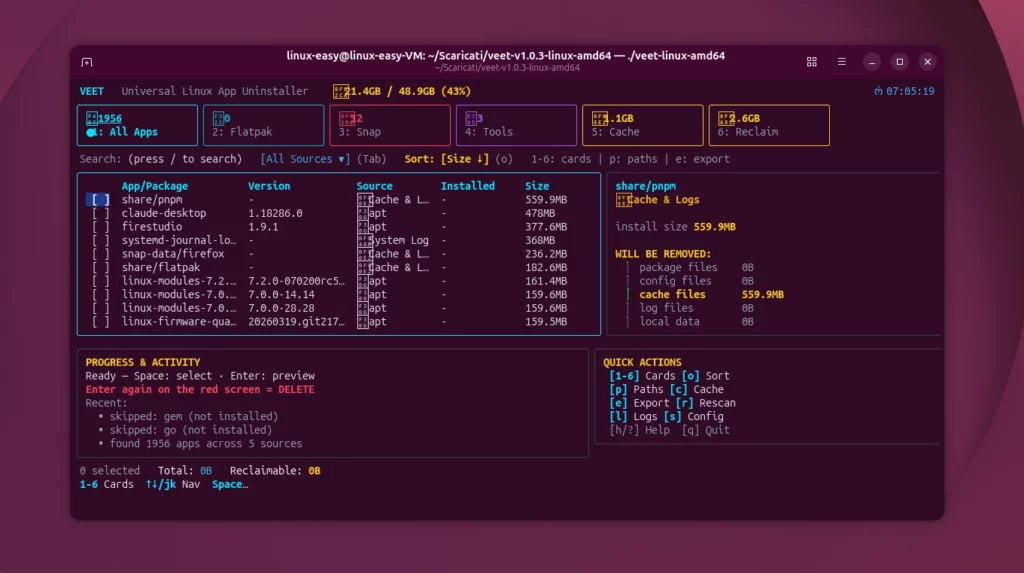The width and height of the screenshot is (1024, 573).
Task: Click the [e] Export quick action
Action: coord(639,403)
